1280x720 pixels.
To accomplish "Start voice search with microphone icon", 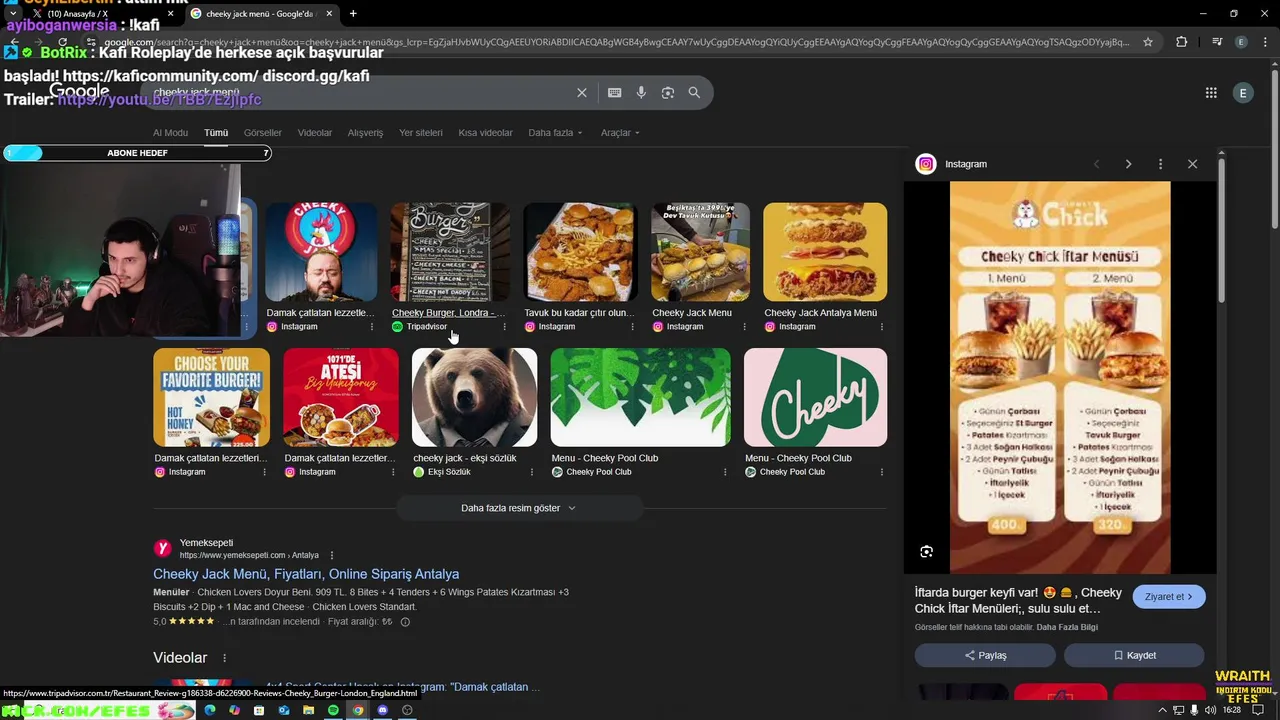I will [x=641, y=93].
